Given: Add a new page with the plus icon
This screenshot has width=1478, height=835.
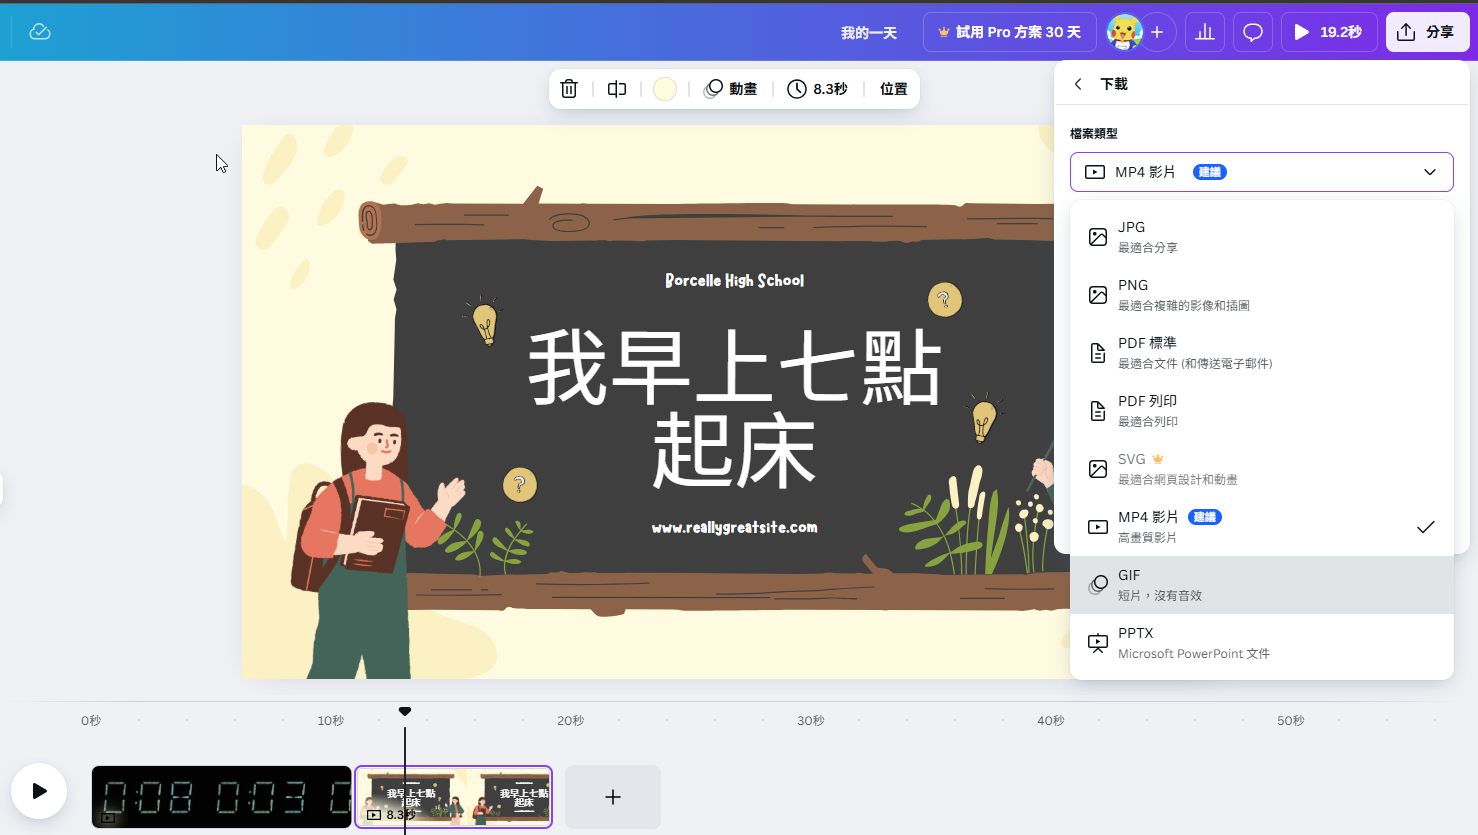Looking at the screenshot, I should (612, 796).
